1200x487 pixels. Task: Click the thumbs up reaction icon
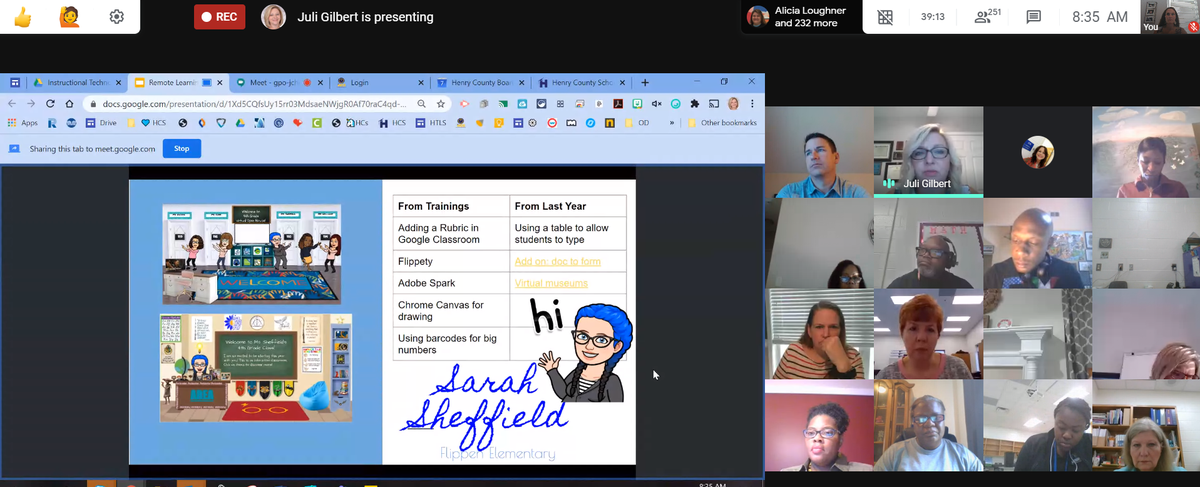point(22,17)
